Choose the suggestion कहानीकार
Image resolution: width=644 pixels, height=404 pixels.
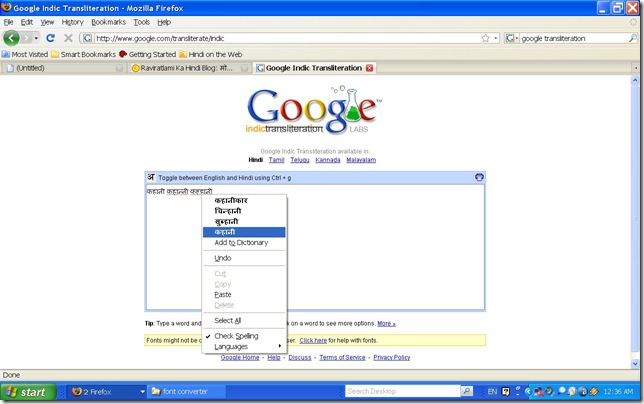tap(244, 200)
